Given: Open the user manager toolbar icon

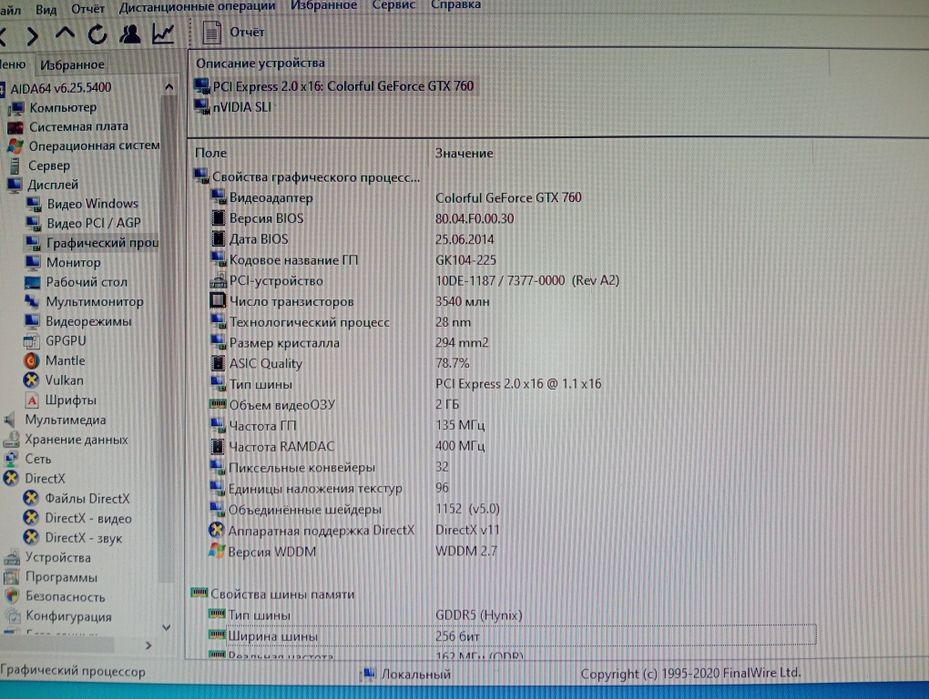Looking at the screenshot, I should (130, 34).
